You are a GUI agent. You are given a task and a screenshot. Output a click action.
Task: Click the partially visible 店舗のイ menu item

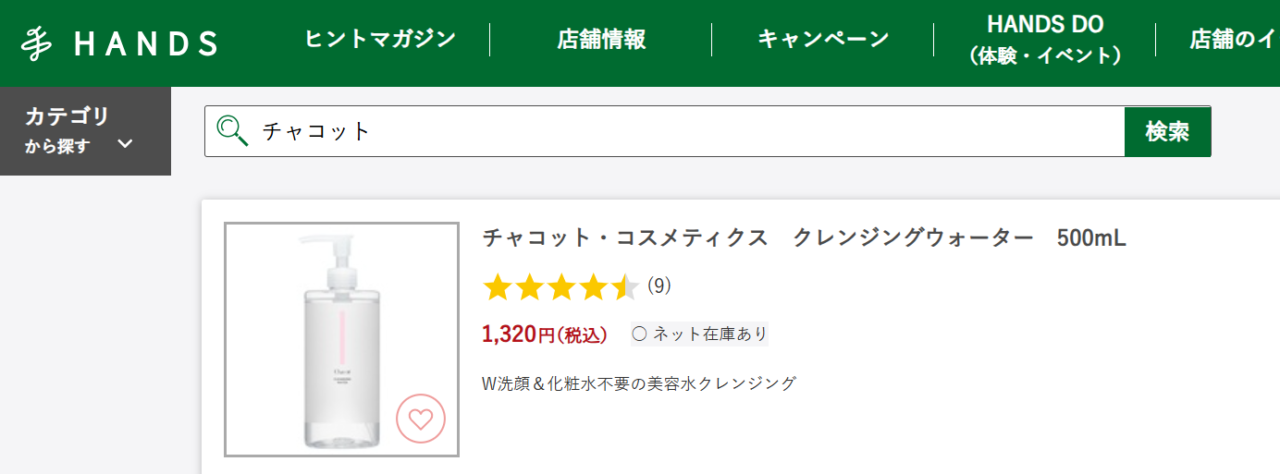1234,39
